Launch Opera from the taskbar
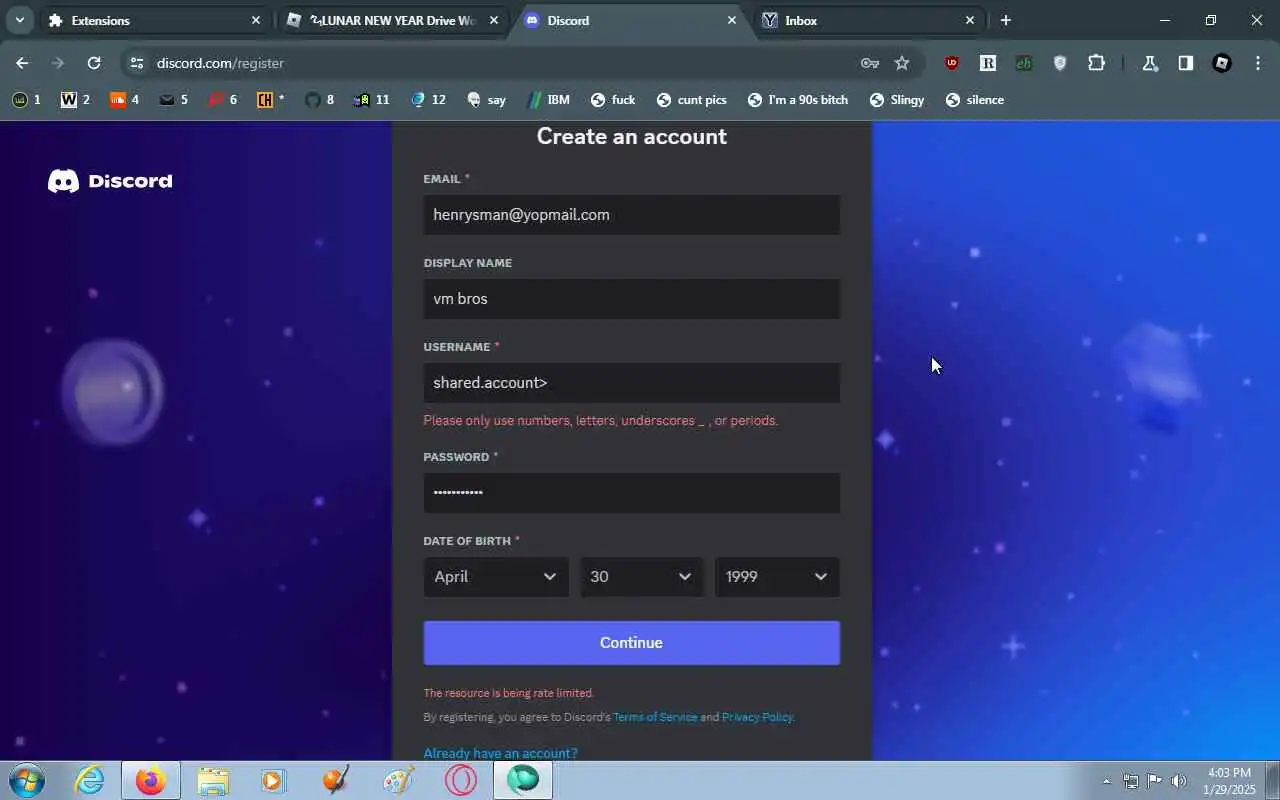This screenshot has width=1280, height=800. 460,780
